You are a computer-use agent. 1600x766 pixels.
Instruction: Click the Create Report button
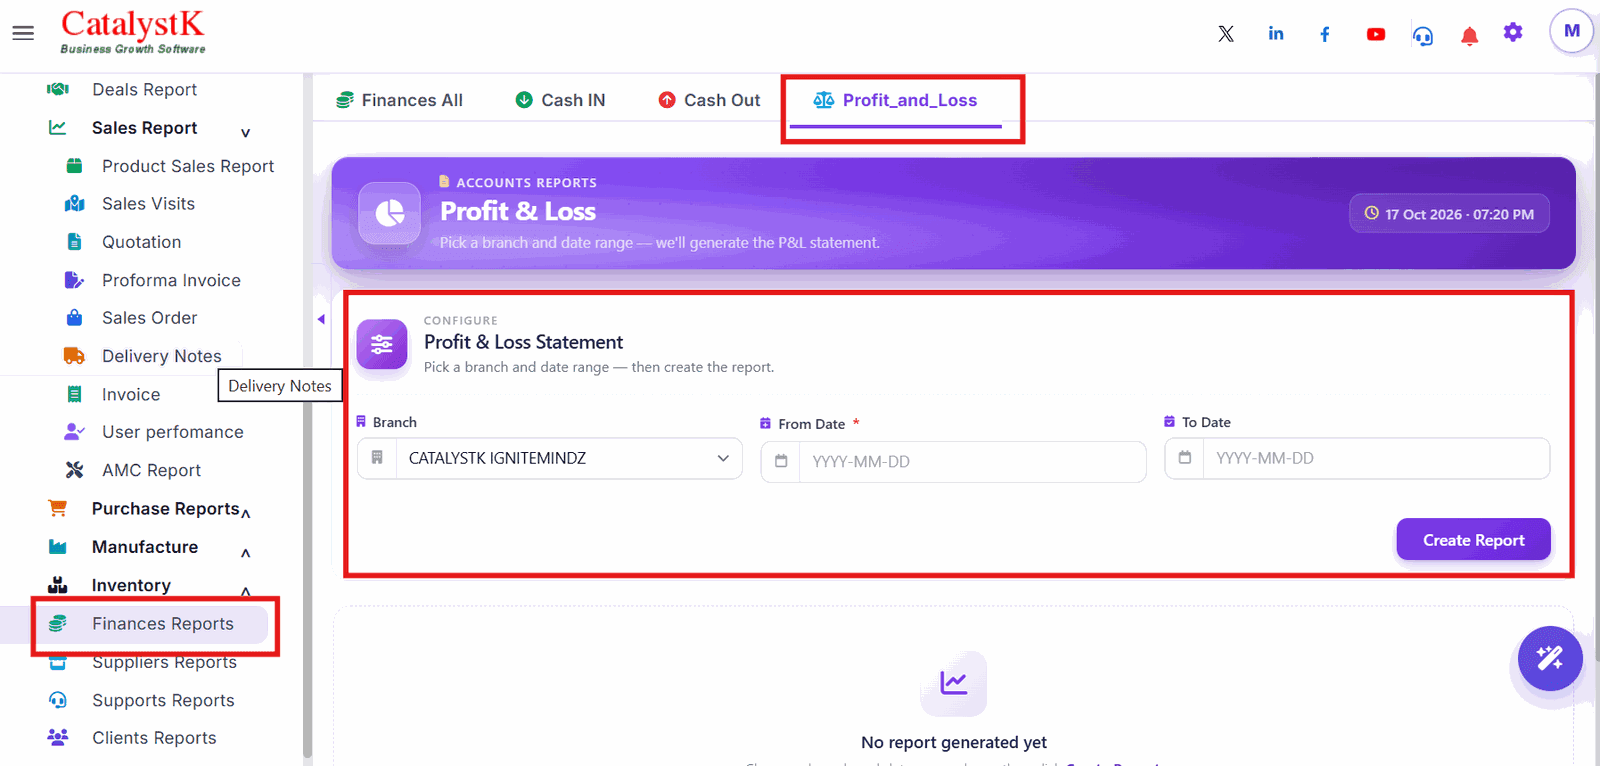[x=1474, y=540]
